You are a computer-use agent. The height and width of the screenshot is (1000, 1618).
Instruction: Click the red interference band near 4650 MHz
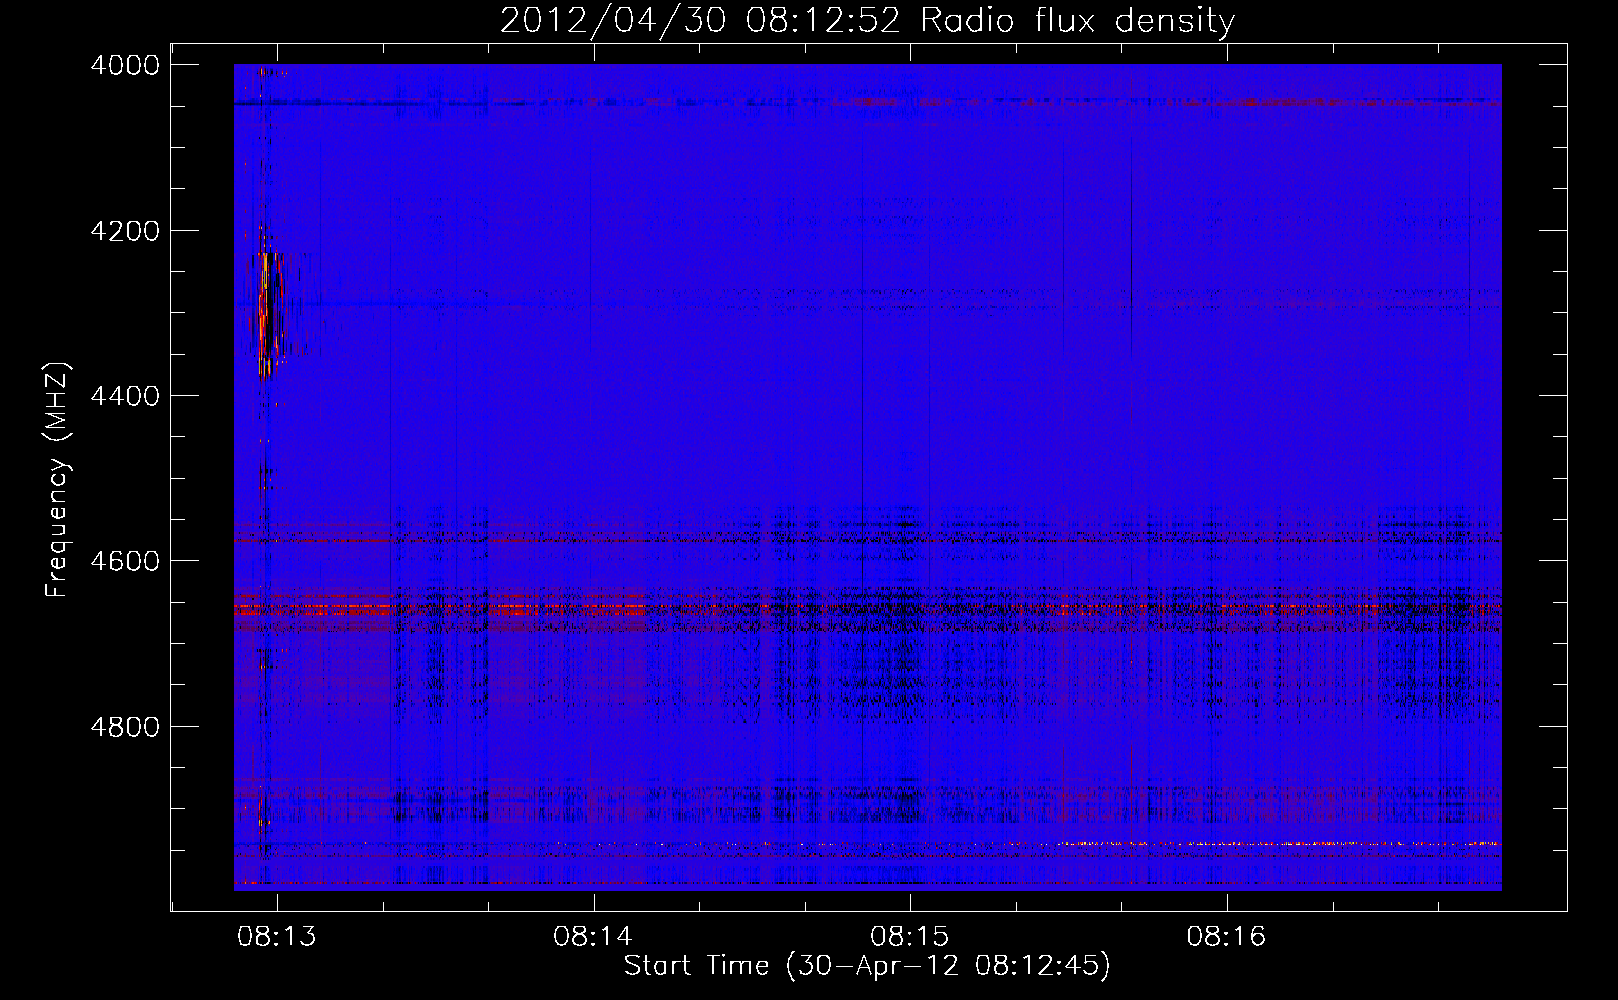click(867, 608)
